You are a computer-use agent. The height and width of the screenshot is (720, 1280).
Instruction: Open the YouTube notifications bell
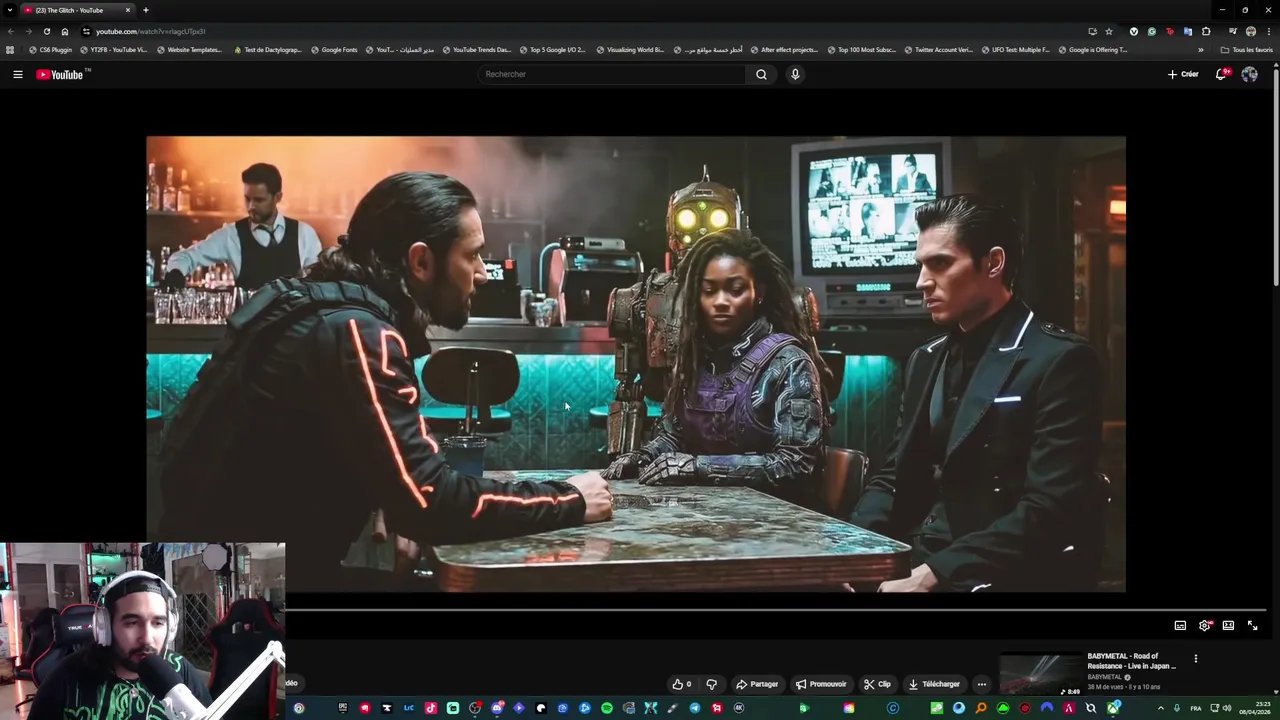pyautogui.click(x=1221, y=74)
